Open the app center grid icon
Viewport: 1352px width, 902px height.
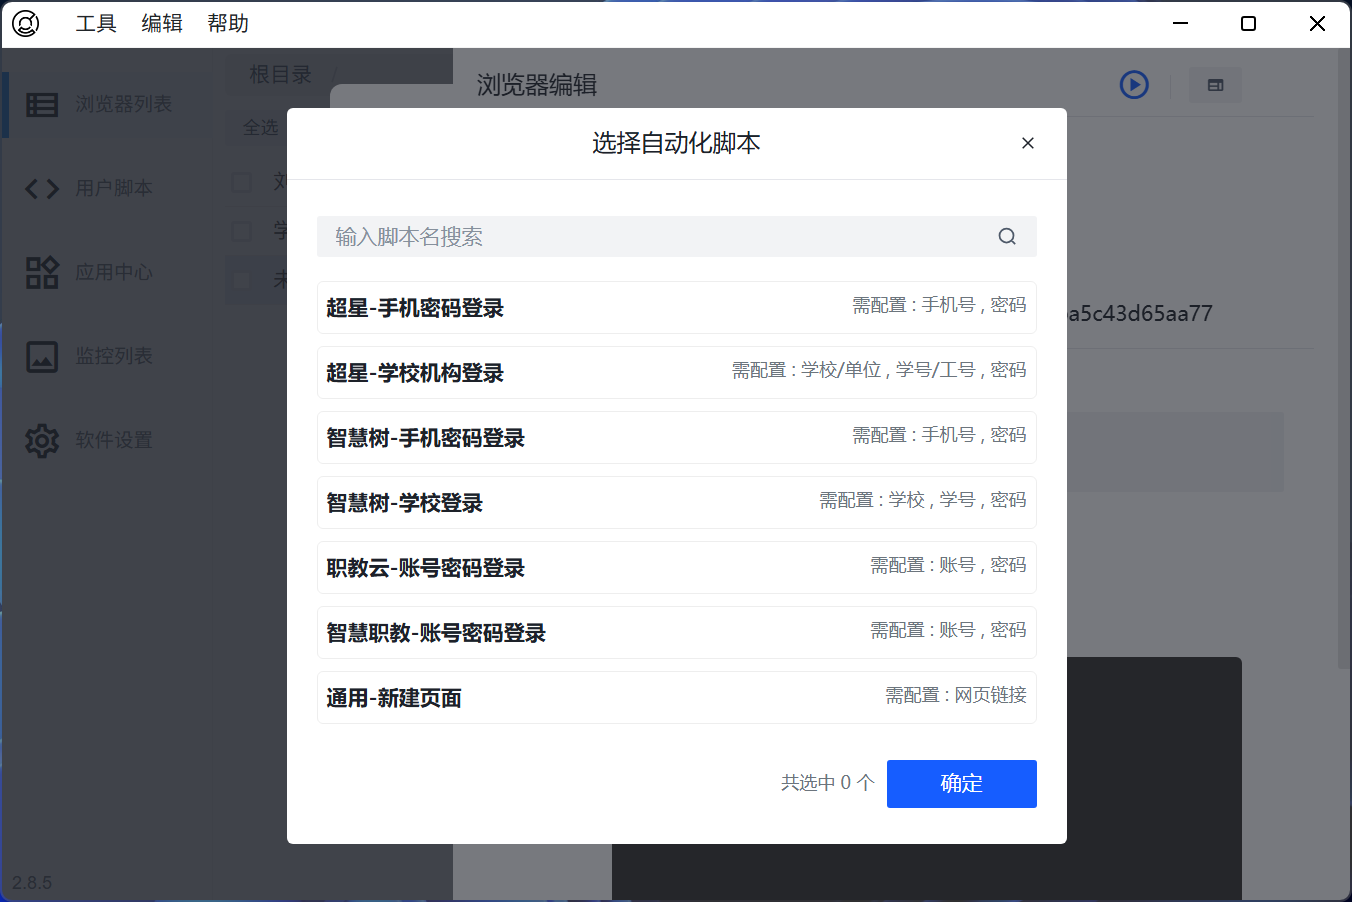click(42, 272)
